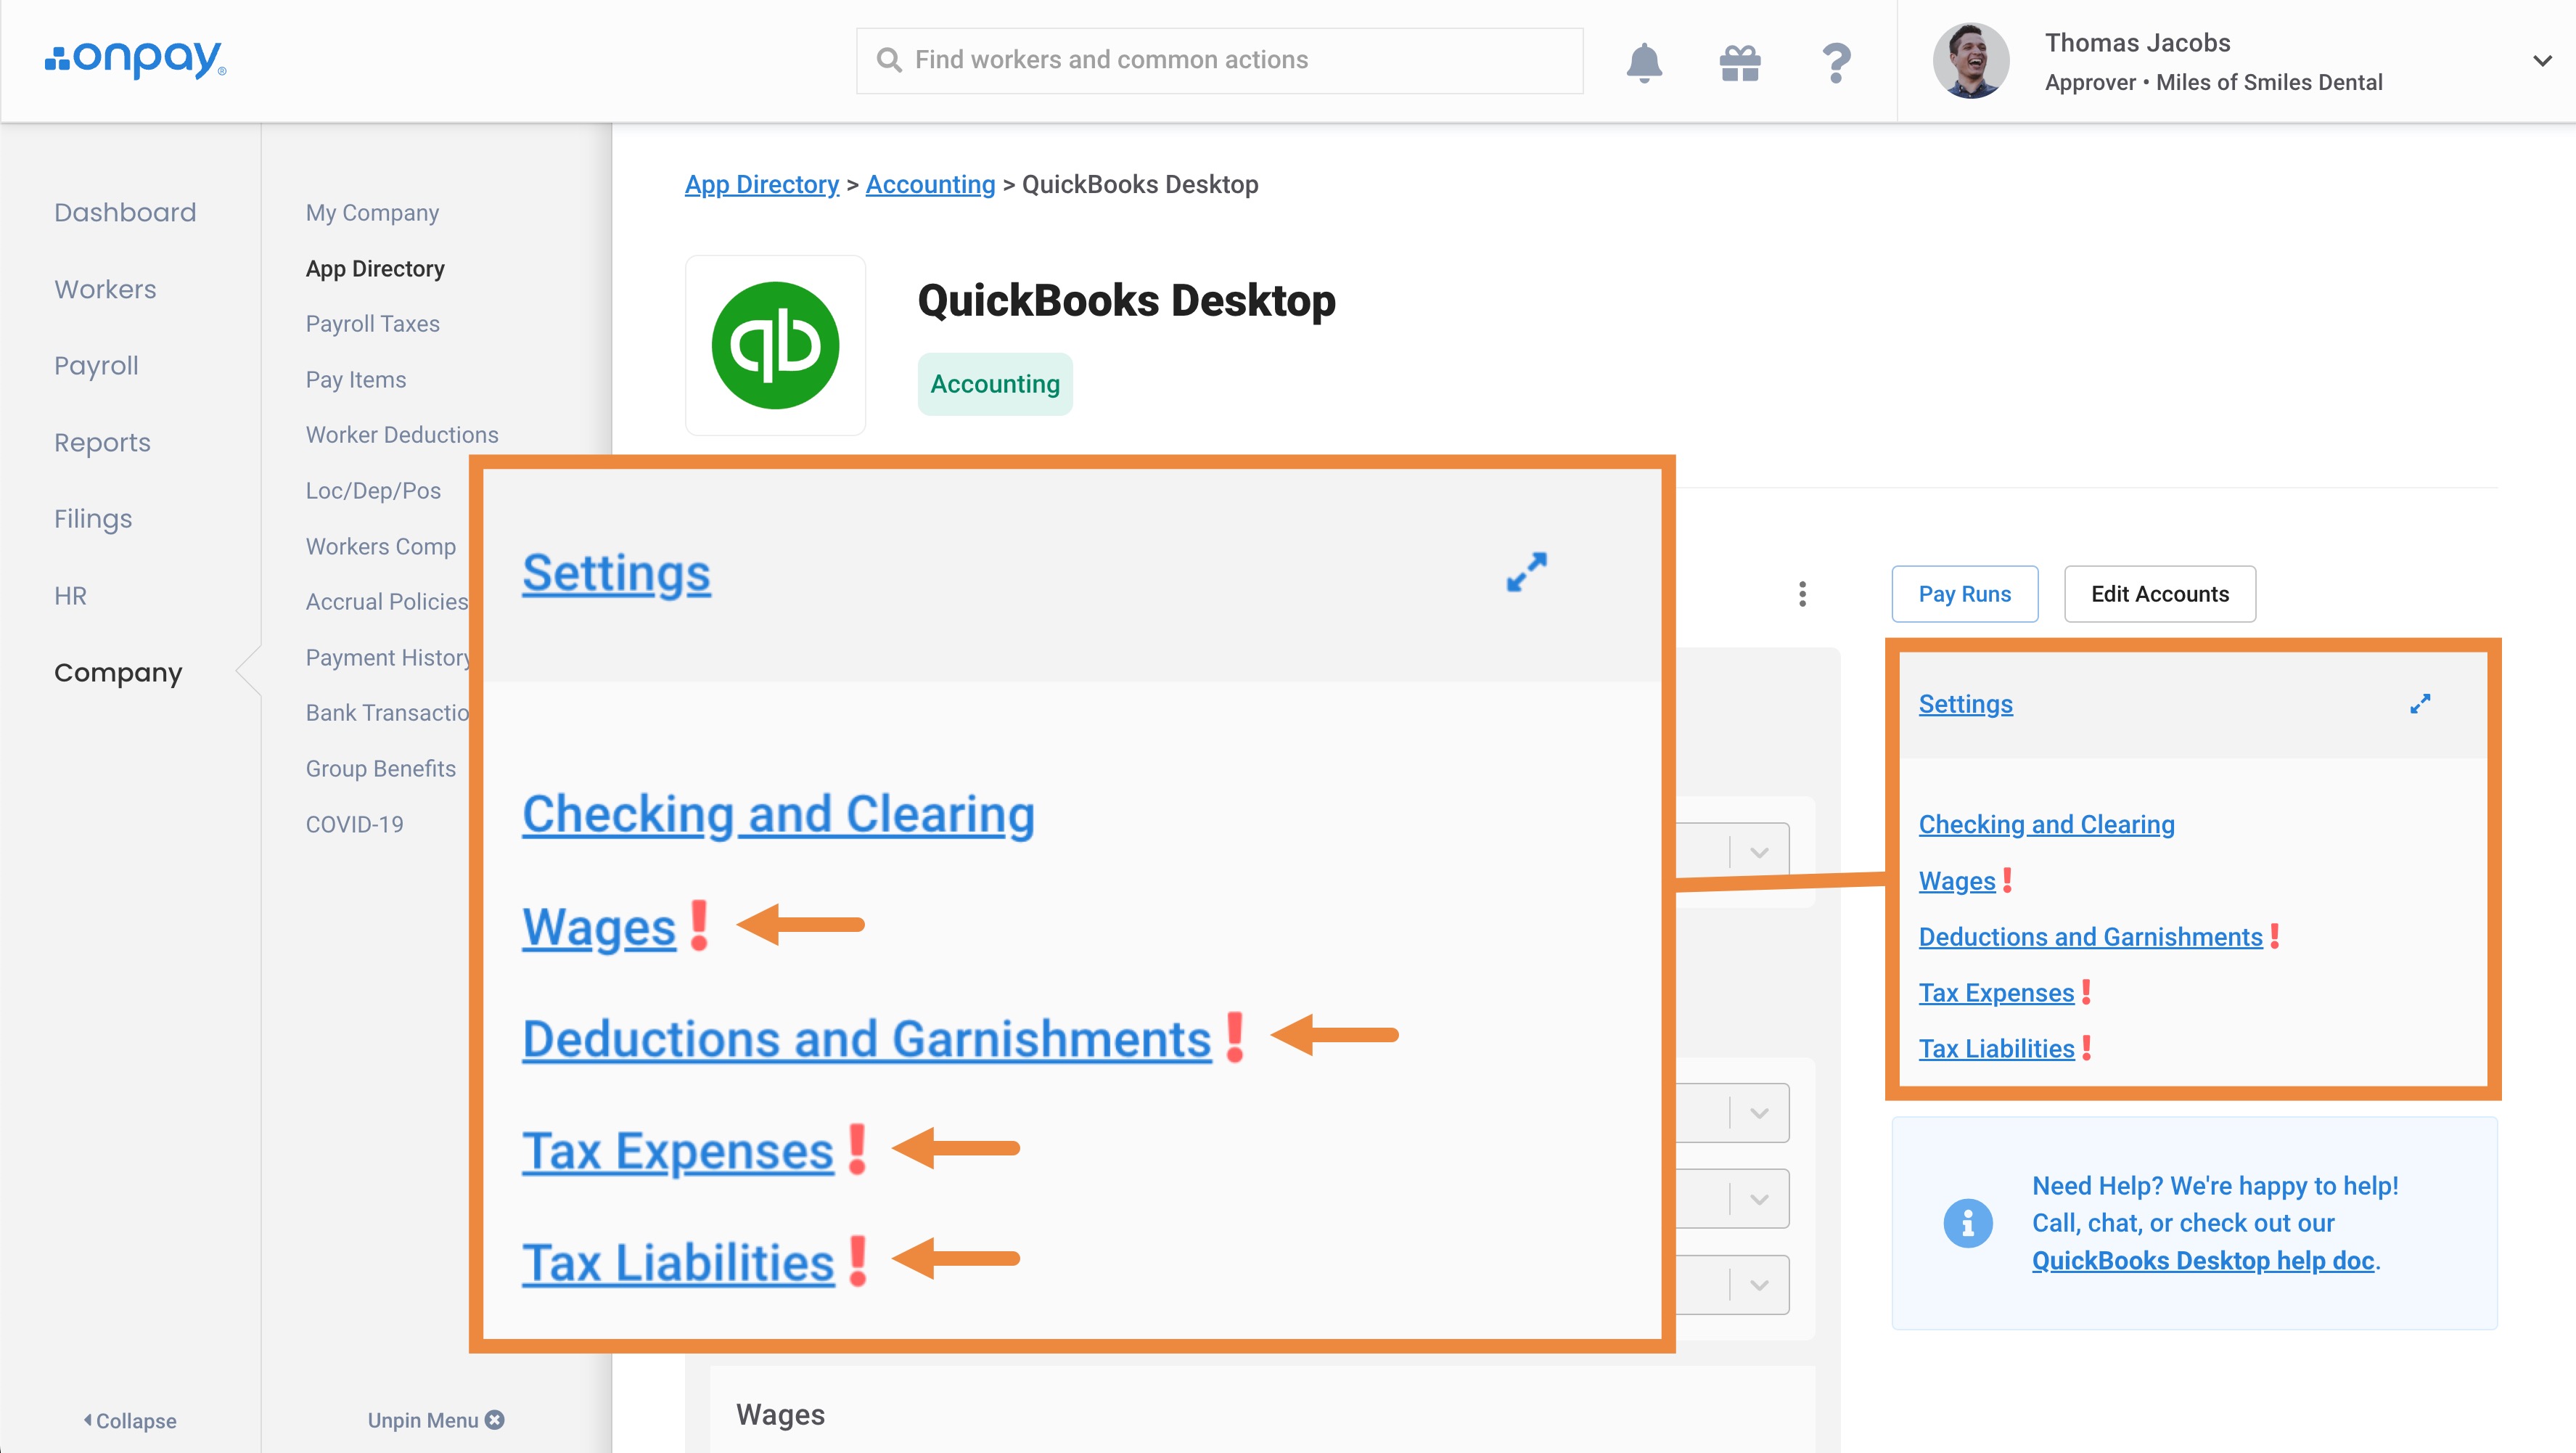Click the Pay Runs button
Screen dimensions: 2576x1453
tap(1964, 594)
